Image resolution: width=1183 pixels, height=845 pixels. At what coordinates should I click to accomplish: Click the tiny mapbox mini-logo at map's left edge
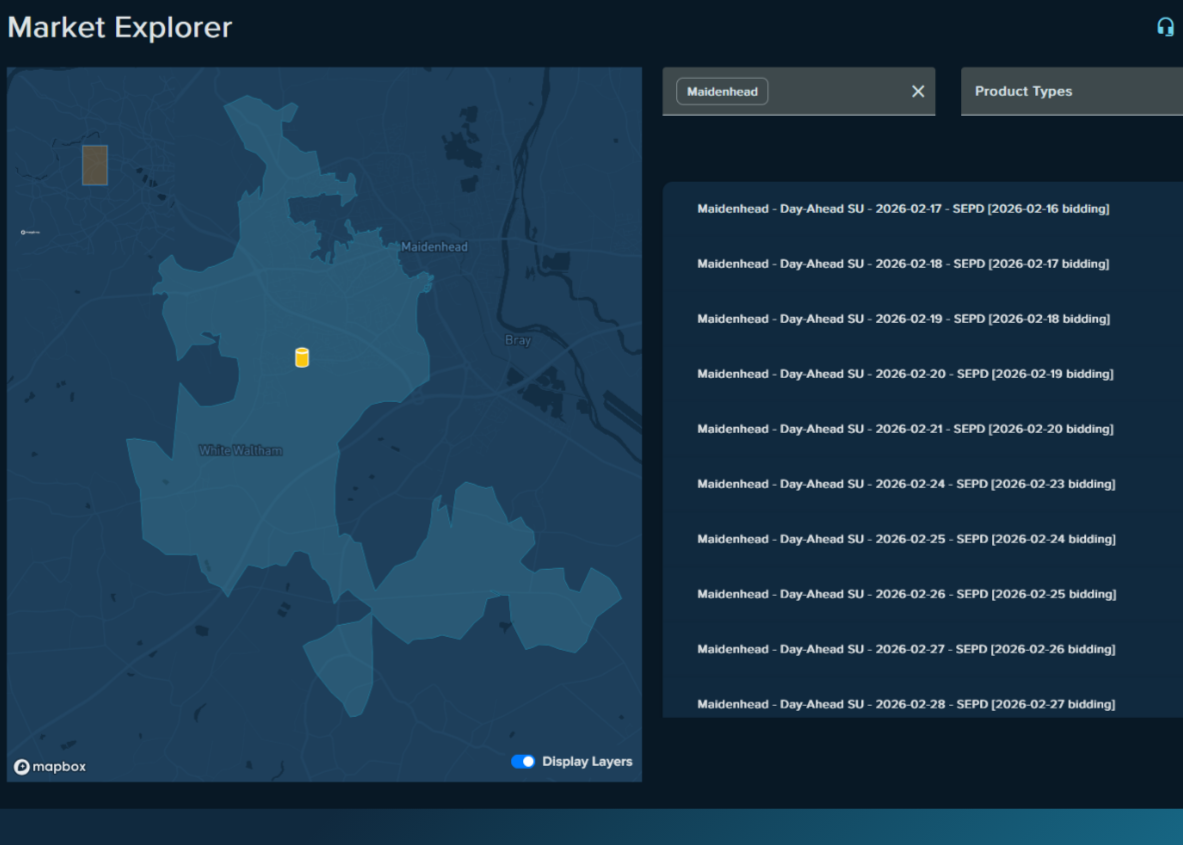tap(30, 232)
